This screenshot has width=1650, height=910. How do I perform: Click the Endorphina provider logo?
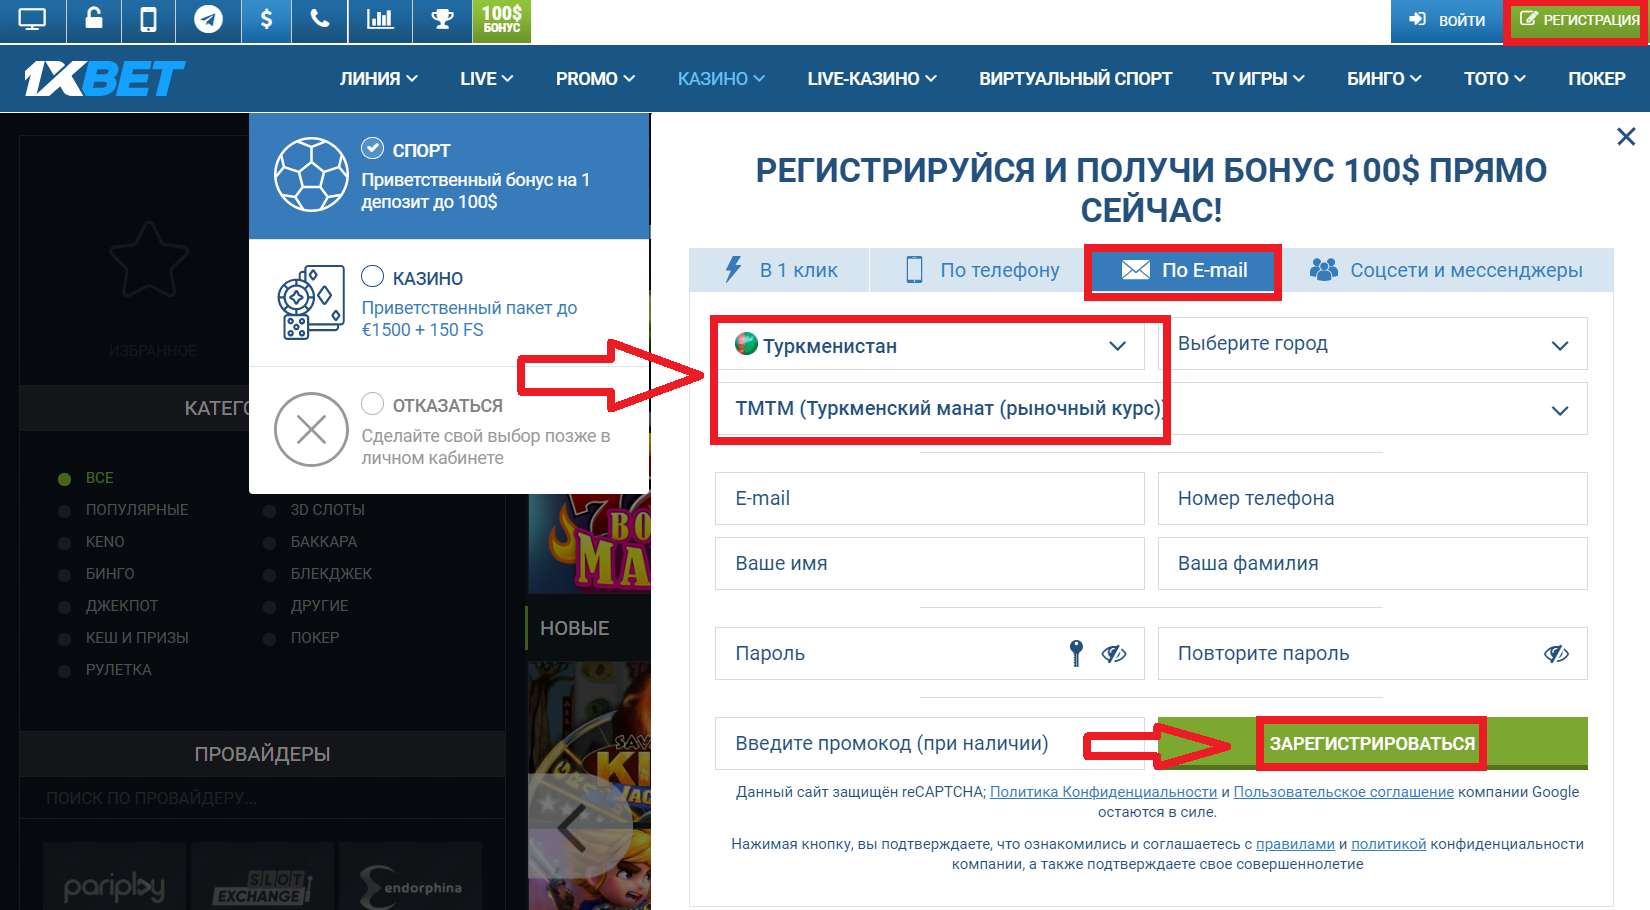point(410,886)
